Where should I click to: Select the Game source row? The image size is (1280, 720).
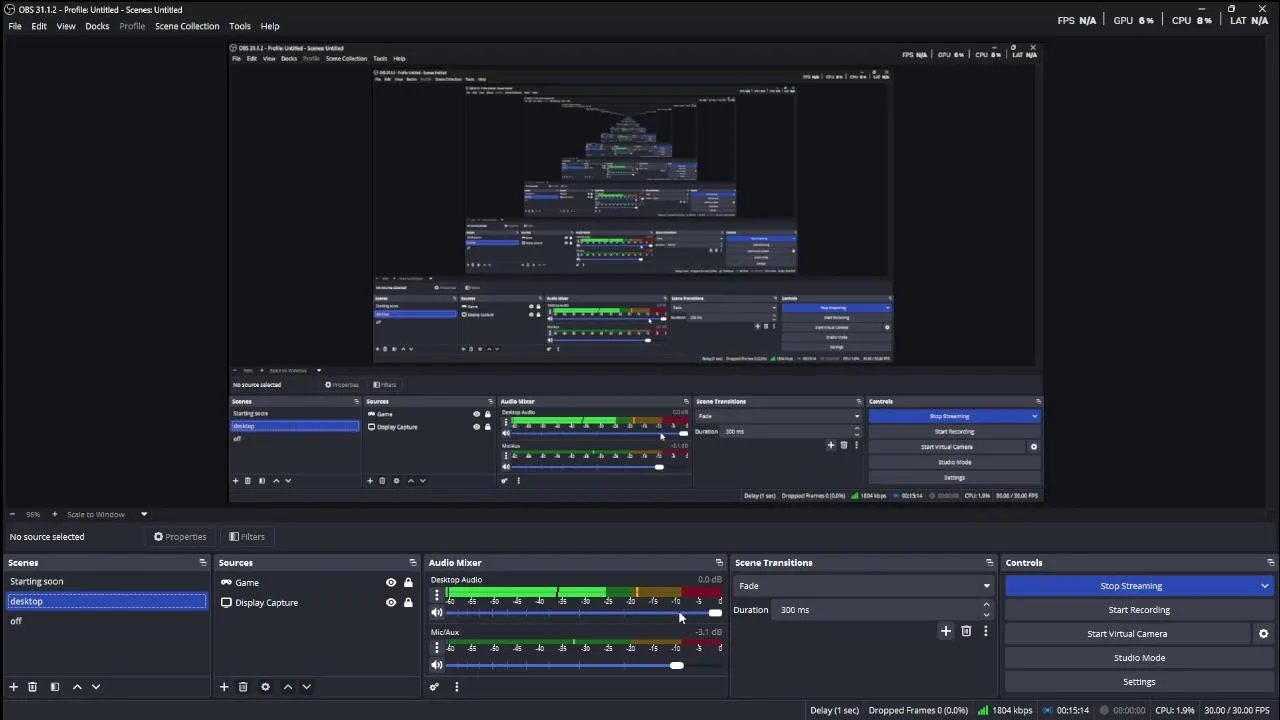[317, 583]
